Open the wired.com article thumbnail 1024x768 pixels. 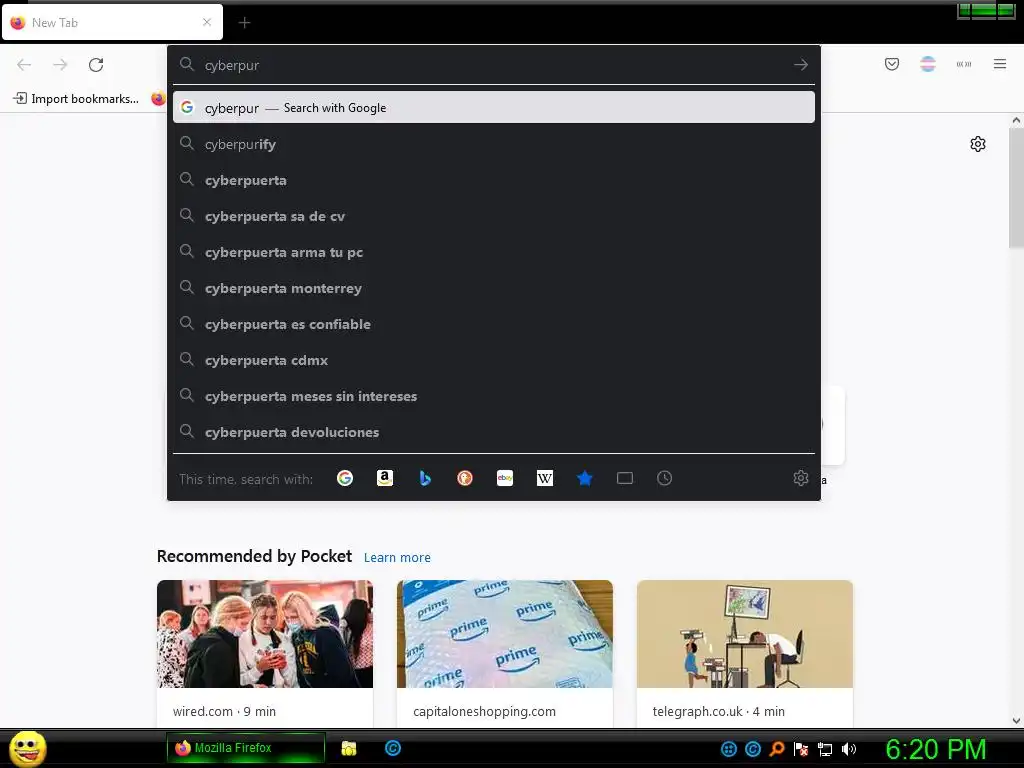[265, 633]
